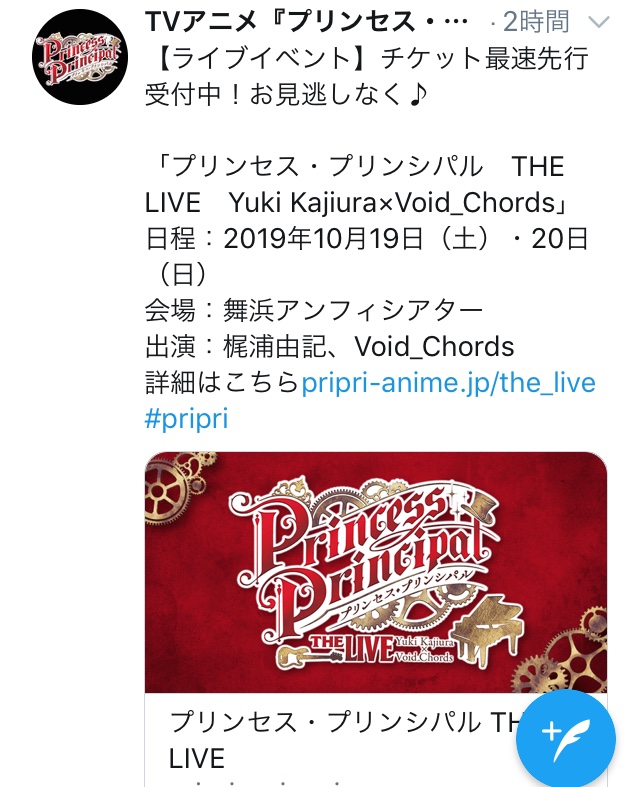Tap the 2時間 timestamp
The width and height of the screenshot is (640, 787).
(x=536, y=22)
